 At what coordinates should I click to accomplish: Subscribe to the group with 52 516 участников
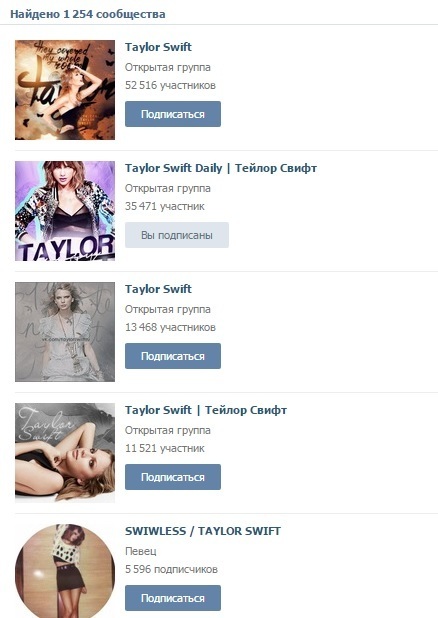click(x=173, y=114)
